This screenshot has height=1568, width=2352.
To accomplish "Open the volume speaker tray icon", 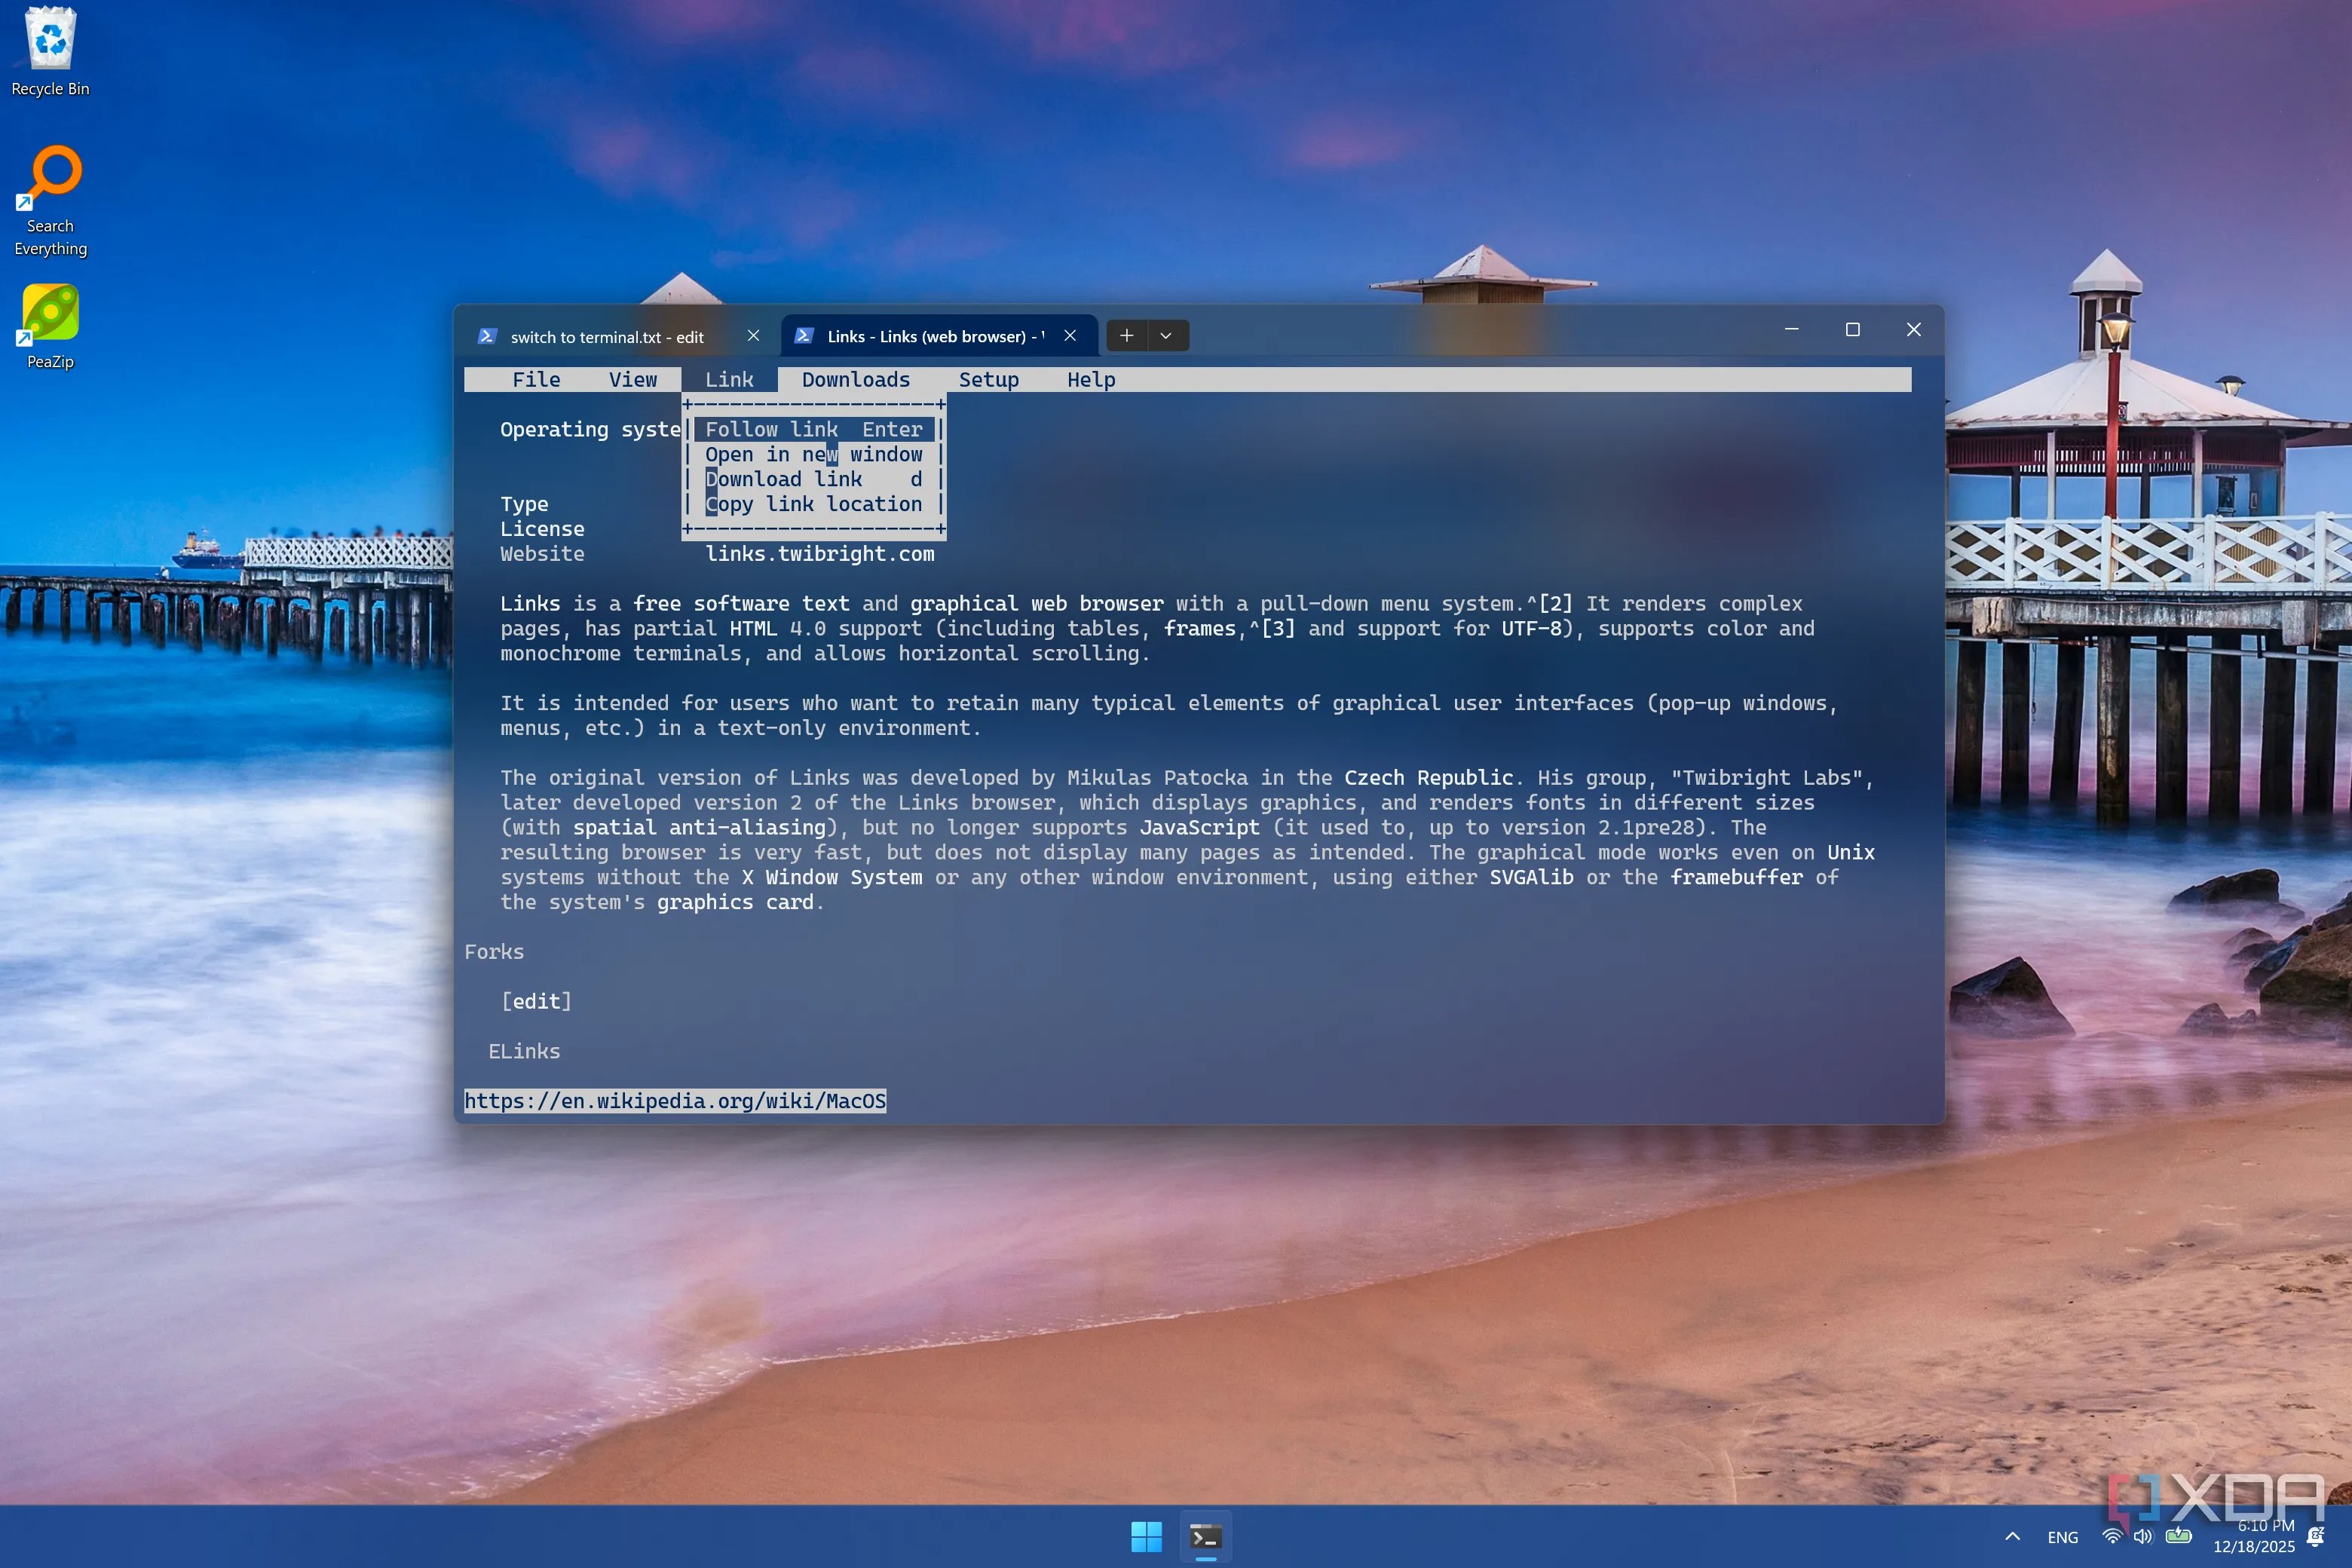I will coord(2143,1537).
